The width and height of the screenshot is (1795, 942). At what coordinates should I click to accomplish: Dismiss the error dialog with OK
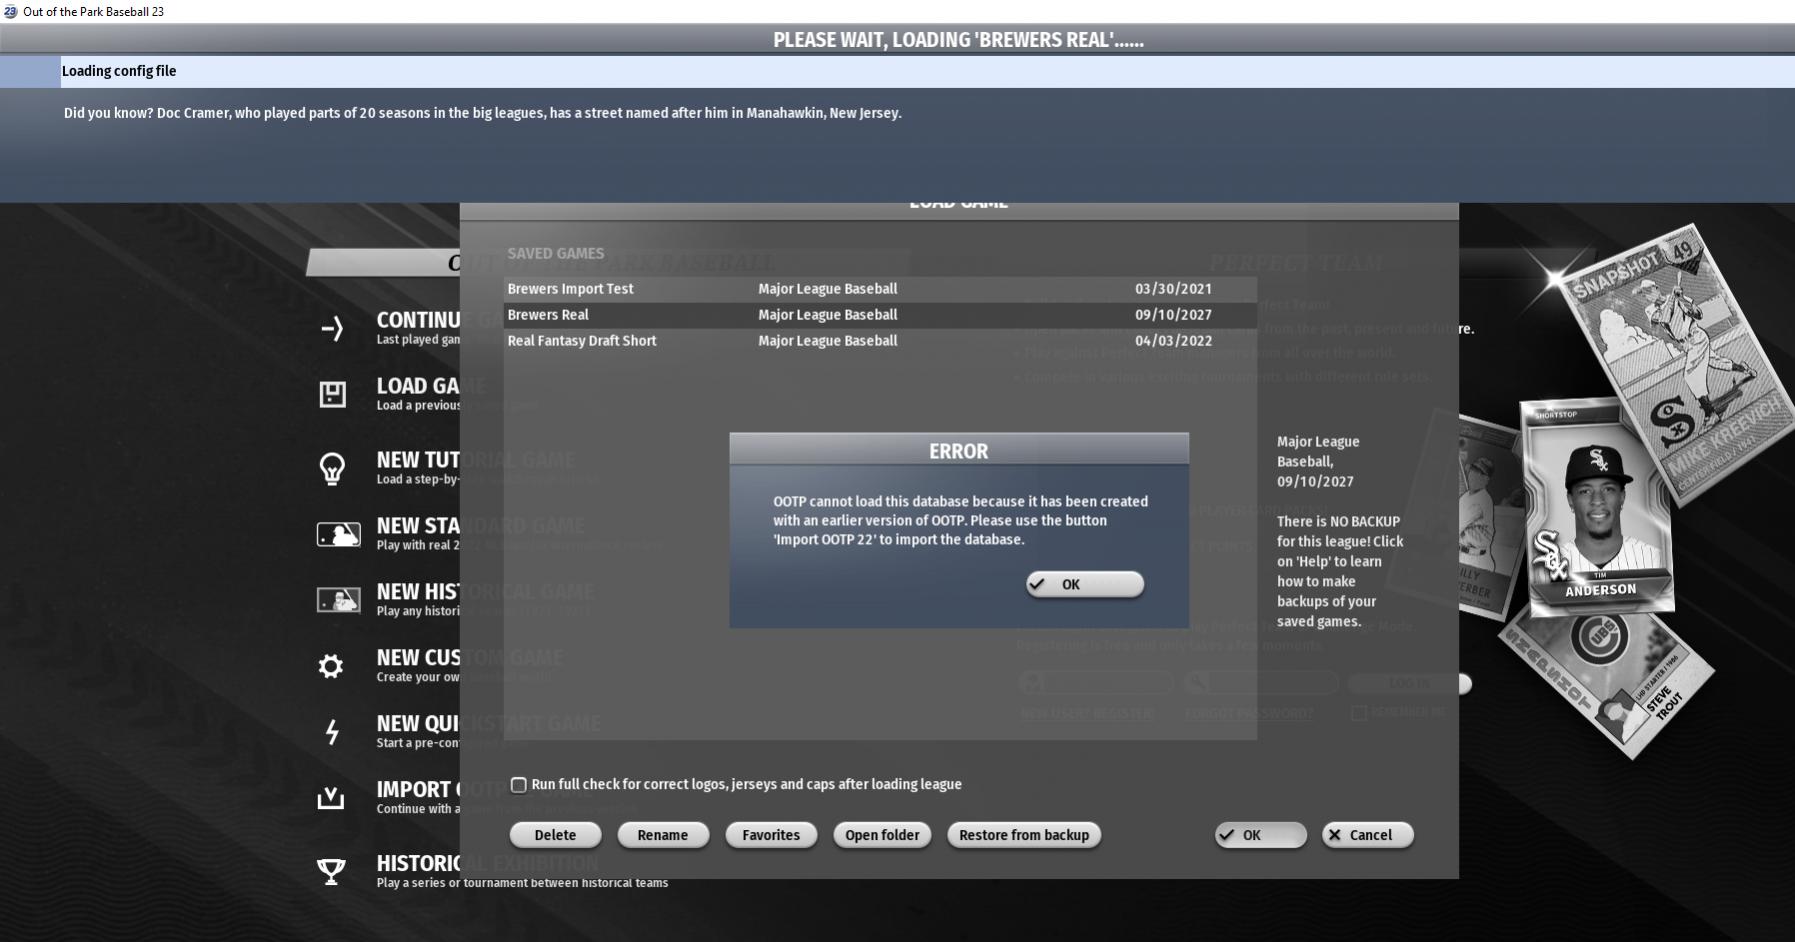1084,584
